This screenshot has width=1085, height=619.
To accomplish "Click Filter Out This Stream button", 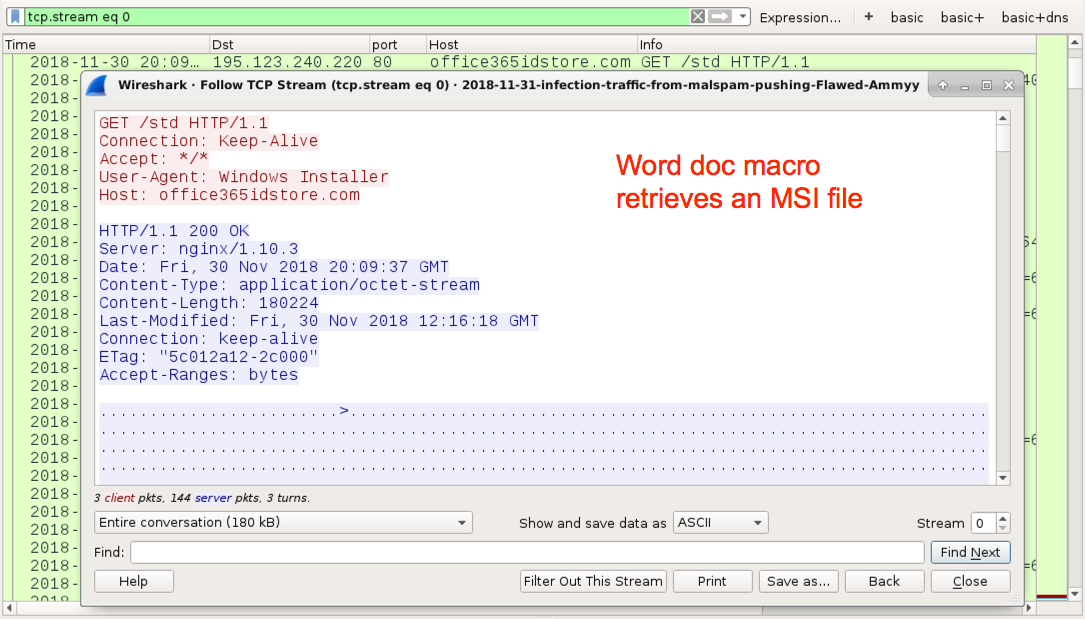I will tap(593, 581).
